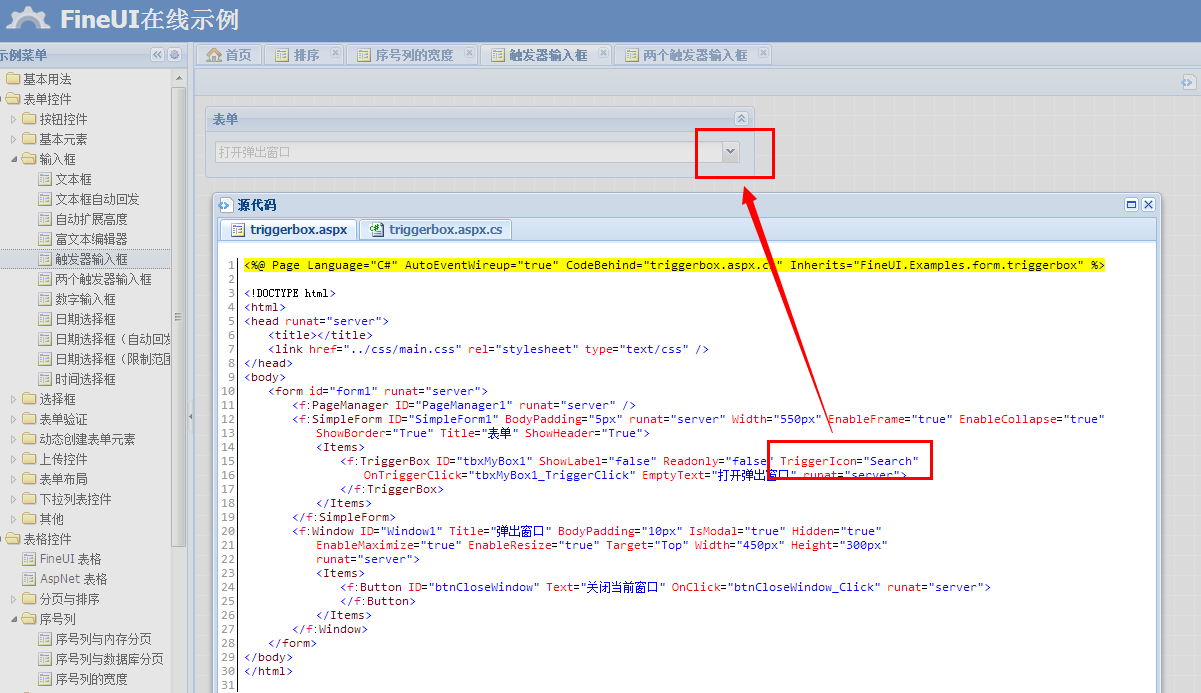Image resolution: width=1201 pixels, height=693 pixels.
Task: Click the FineUI在线示例 title text
Action: 149,19
